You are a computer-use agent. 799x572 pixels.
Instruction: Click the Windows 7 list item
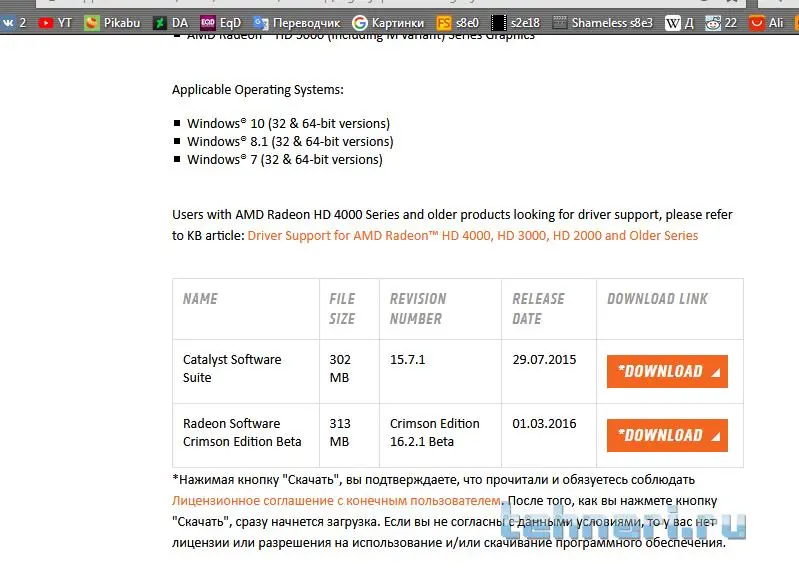pos(285,159)
